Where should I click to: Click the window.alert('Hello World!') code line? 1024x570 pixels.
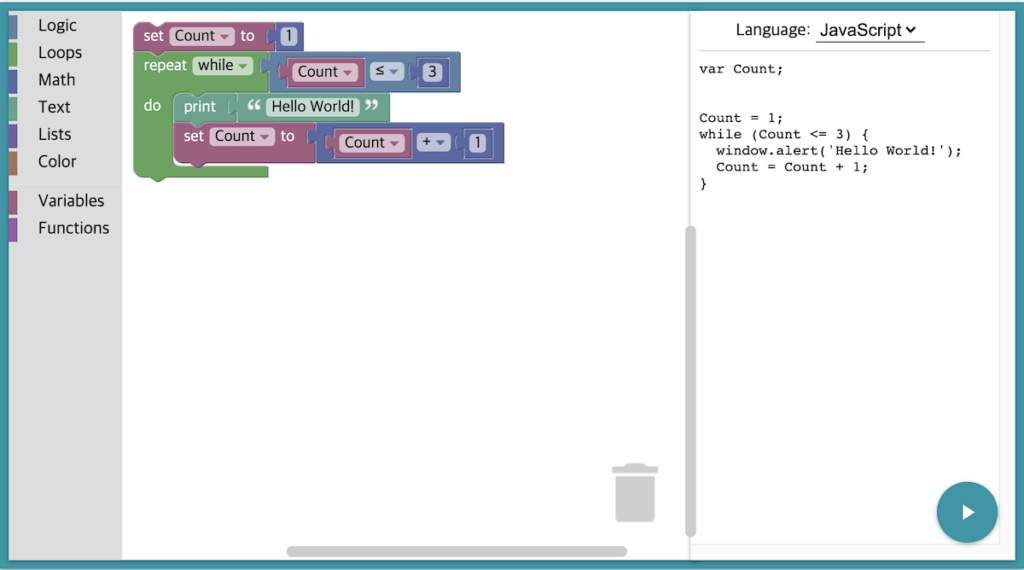[x=839, y=151]
